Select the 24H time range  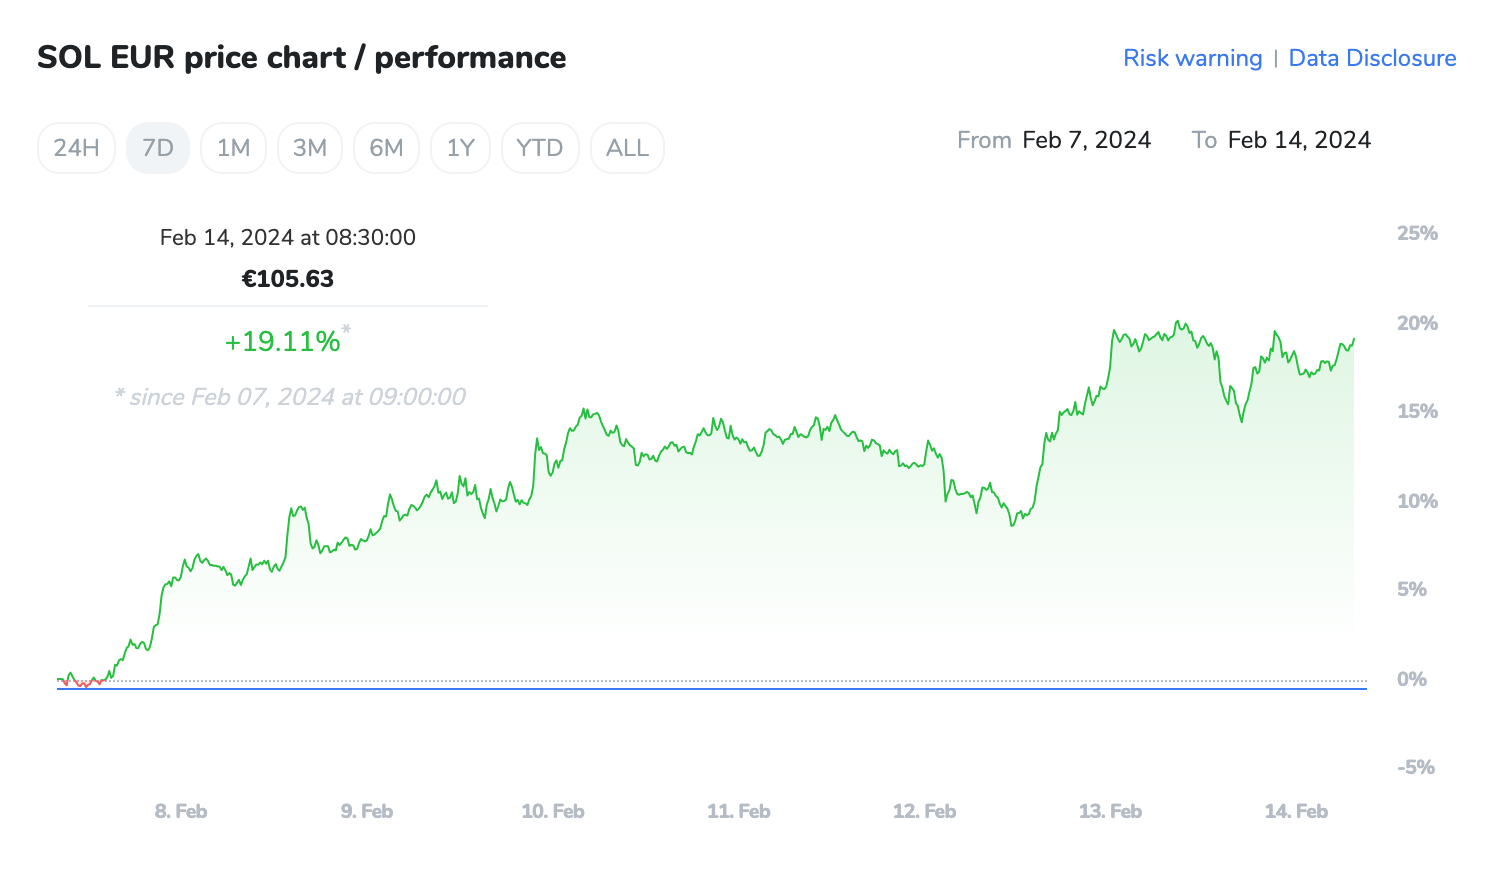[x=76, y=148]
